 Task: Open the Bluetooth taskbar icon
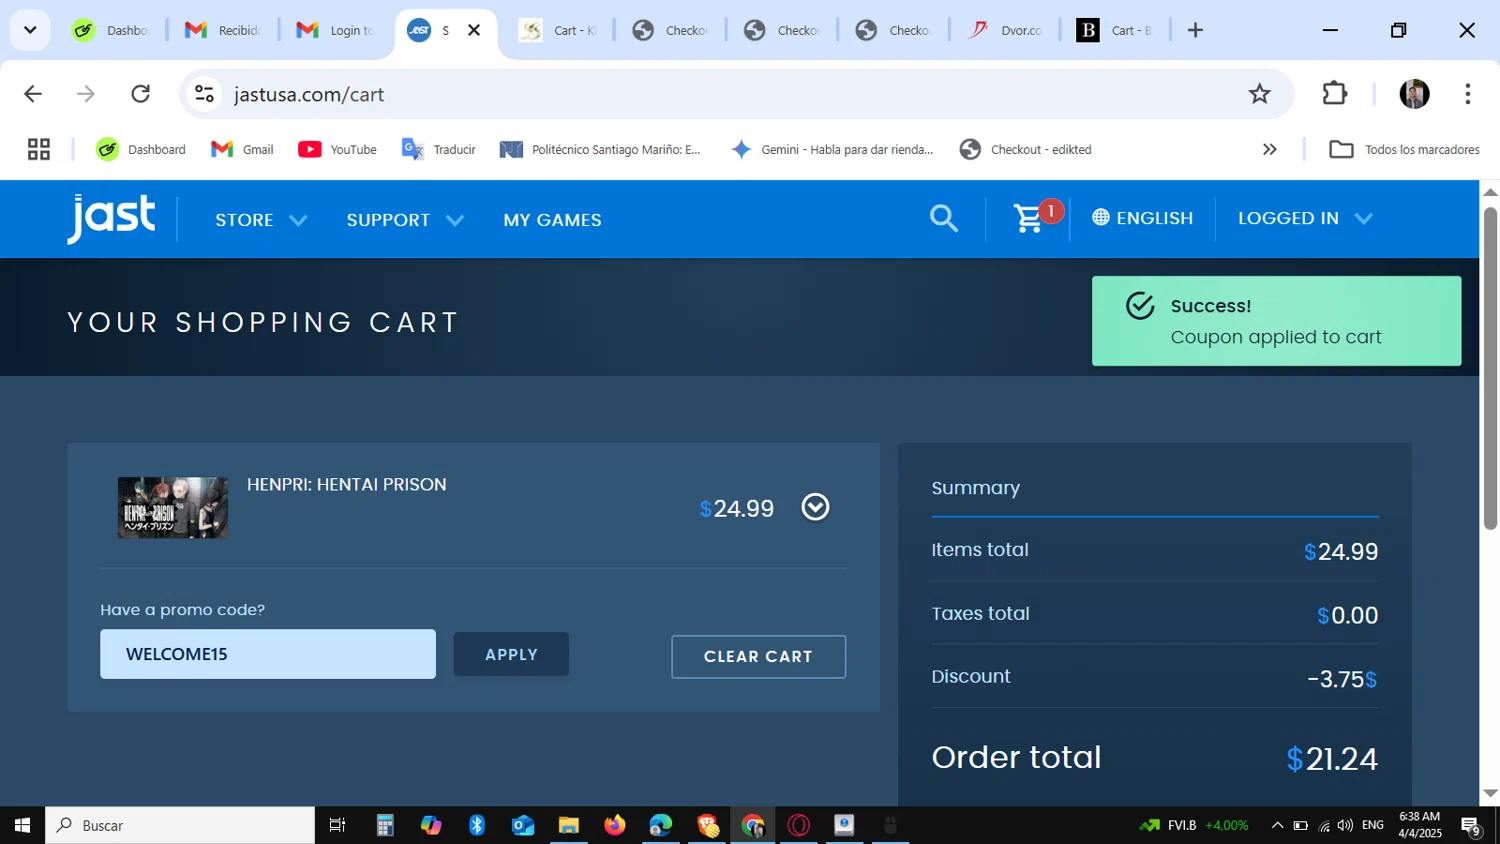477,825
